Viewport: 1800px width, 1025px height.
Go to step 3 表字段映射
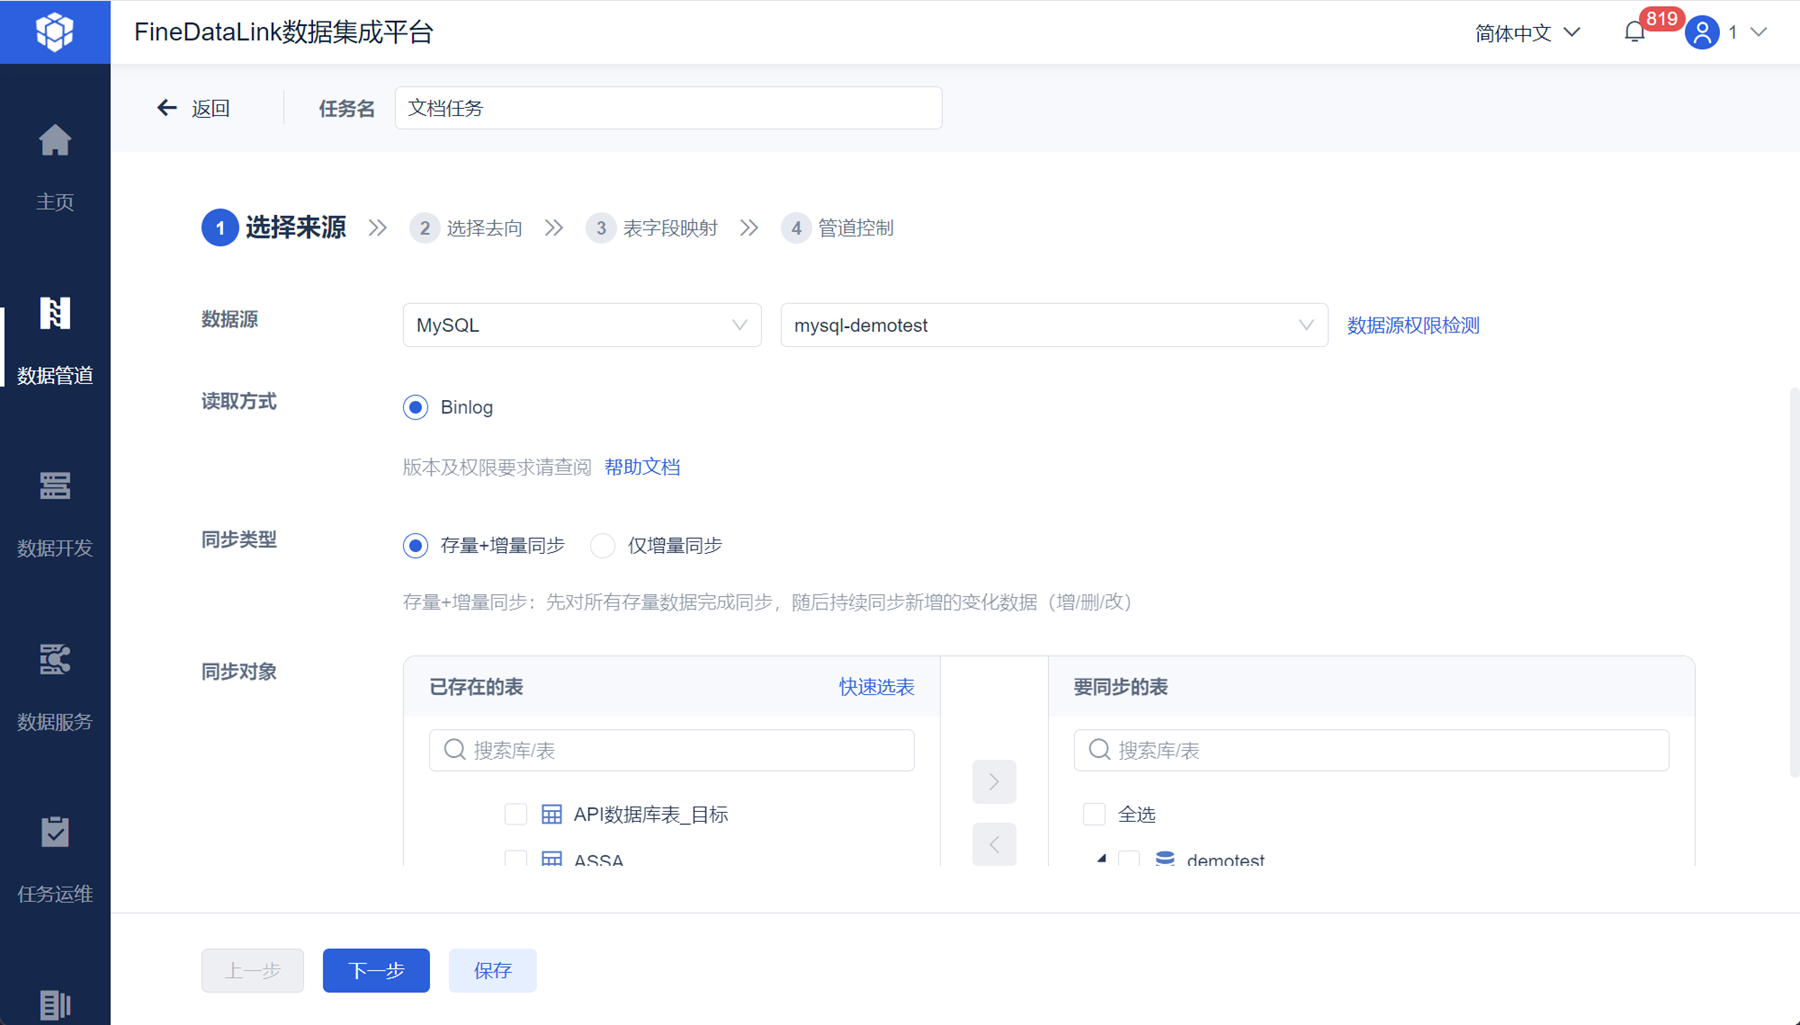(652, 228)
